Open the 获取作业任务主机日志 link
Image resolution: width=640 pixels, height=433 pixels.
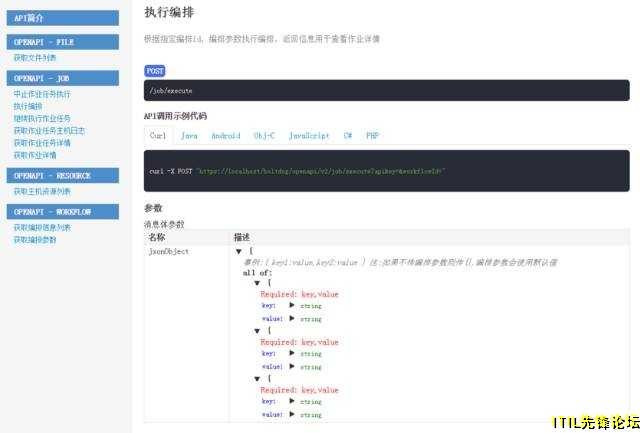(49, 131)
